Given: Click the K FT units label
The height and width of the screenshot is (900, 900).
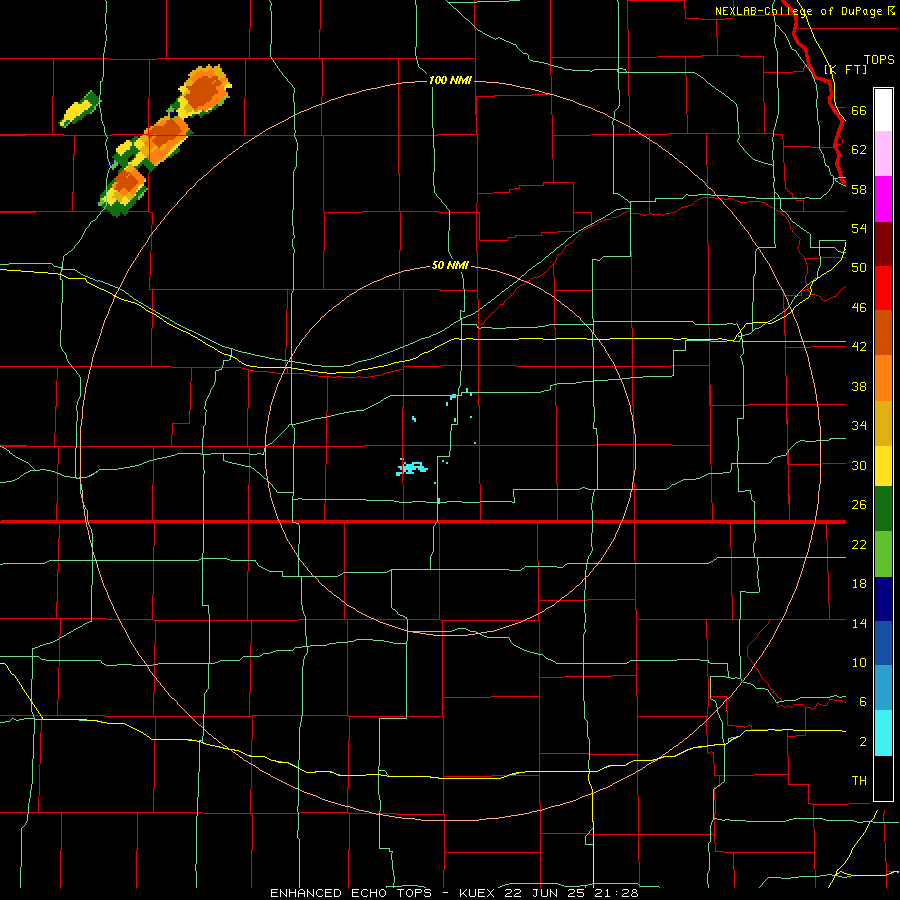Looking at the screenshot, I should [x=846, y=69].
